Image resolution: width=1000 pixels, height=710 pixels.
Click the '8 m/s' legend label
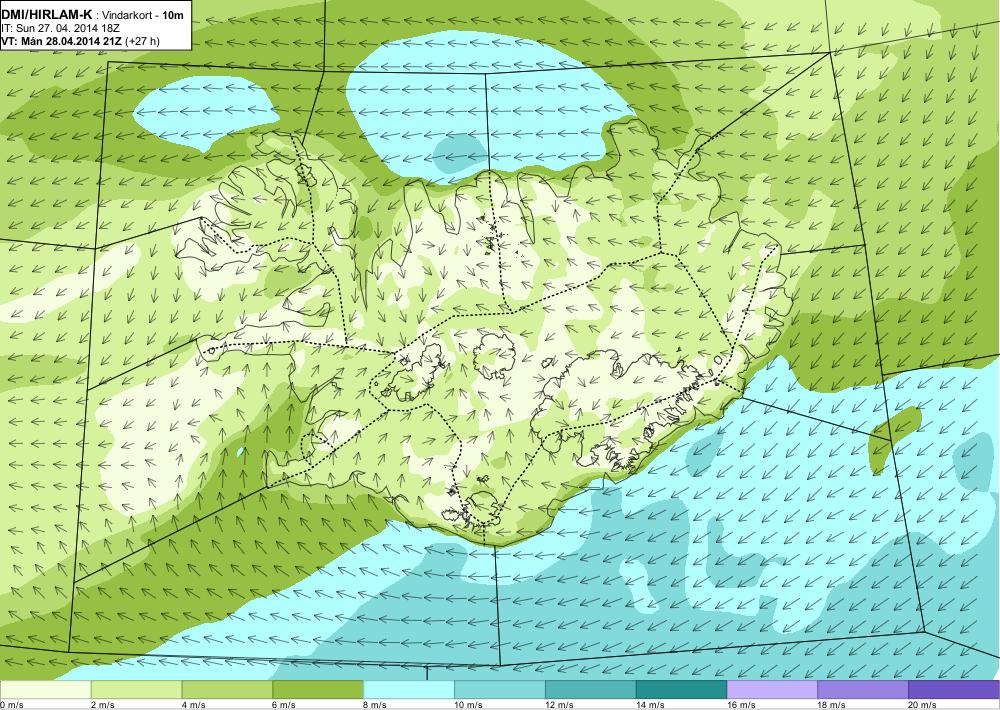376,705
